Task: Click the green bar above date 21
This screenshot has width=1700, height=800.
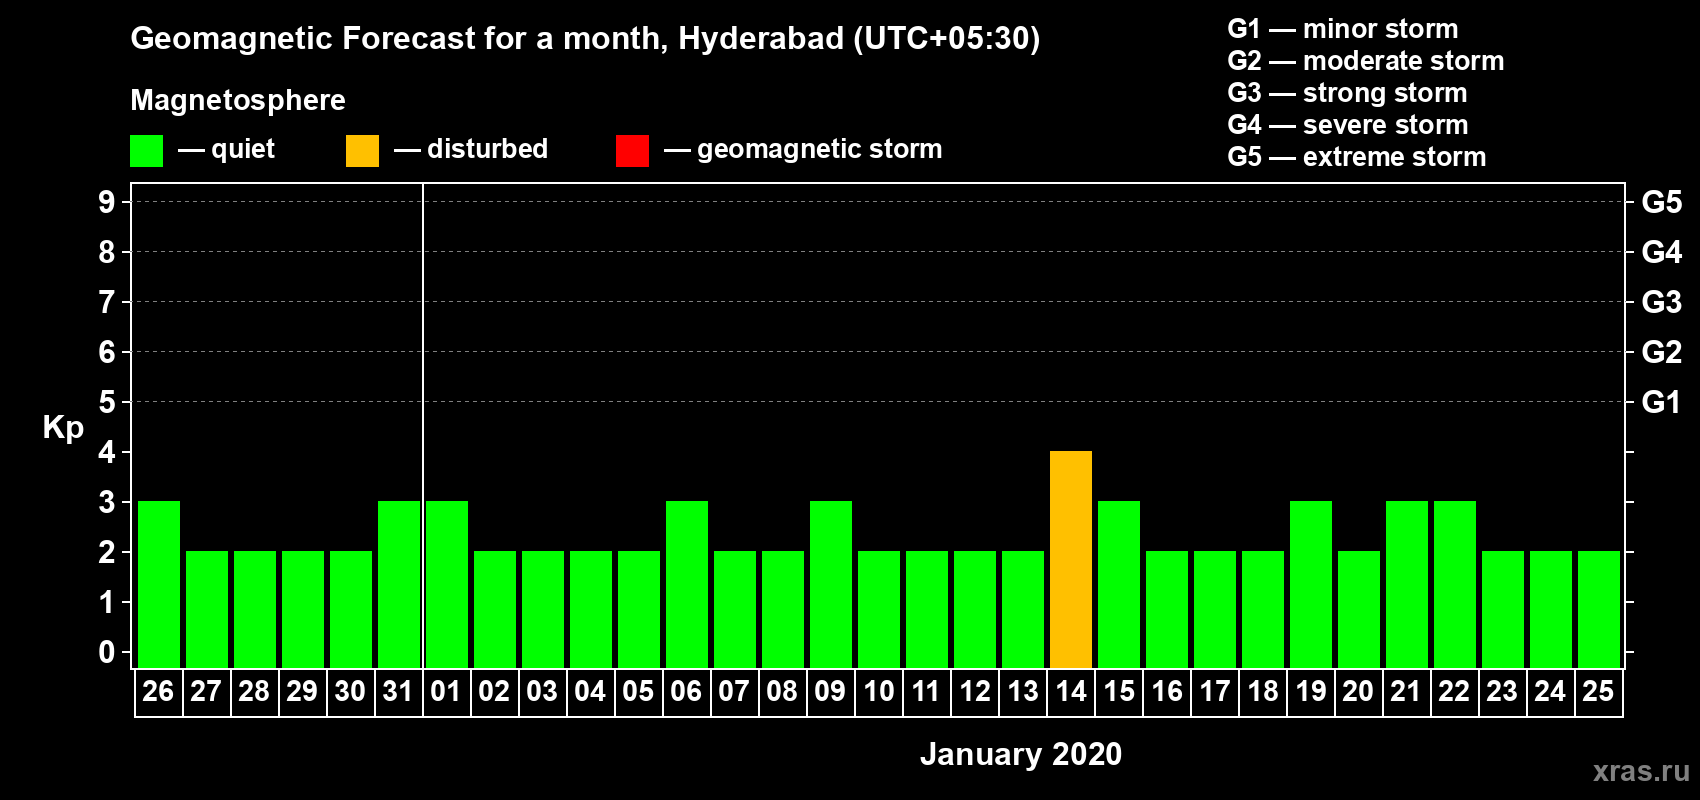Action: point(1407,585)
